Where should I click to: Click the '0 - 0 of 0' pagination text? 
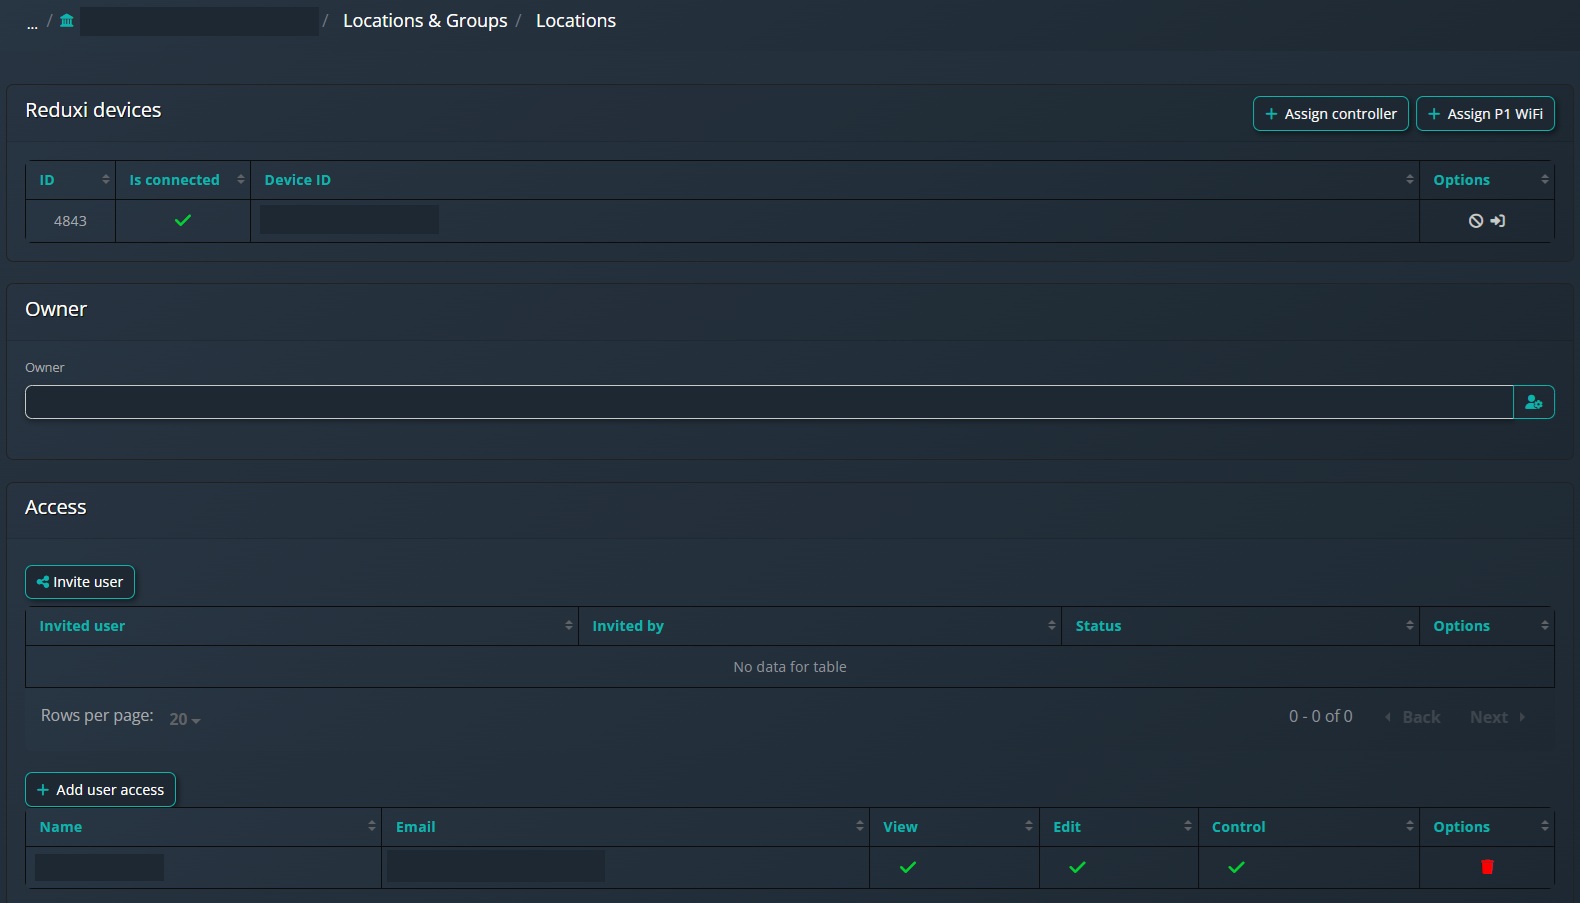[x=1321, y=716]
